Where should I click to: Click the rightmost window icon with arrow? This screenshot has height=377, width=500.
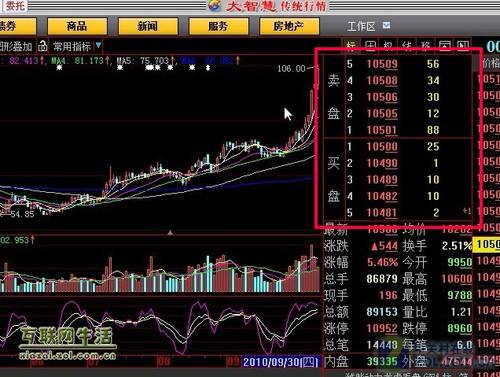(463, 46)
